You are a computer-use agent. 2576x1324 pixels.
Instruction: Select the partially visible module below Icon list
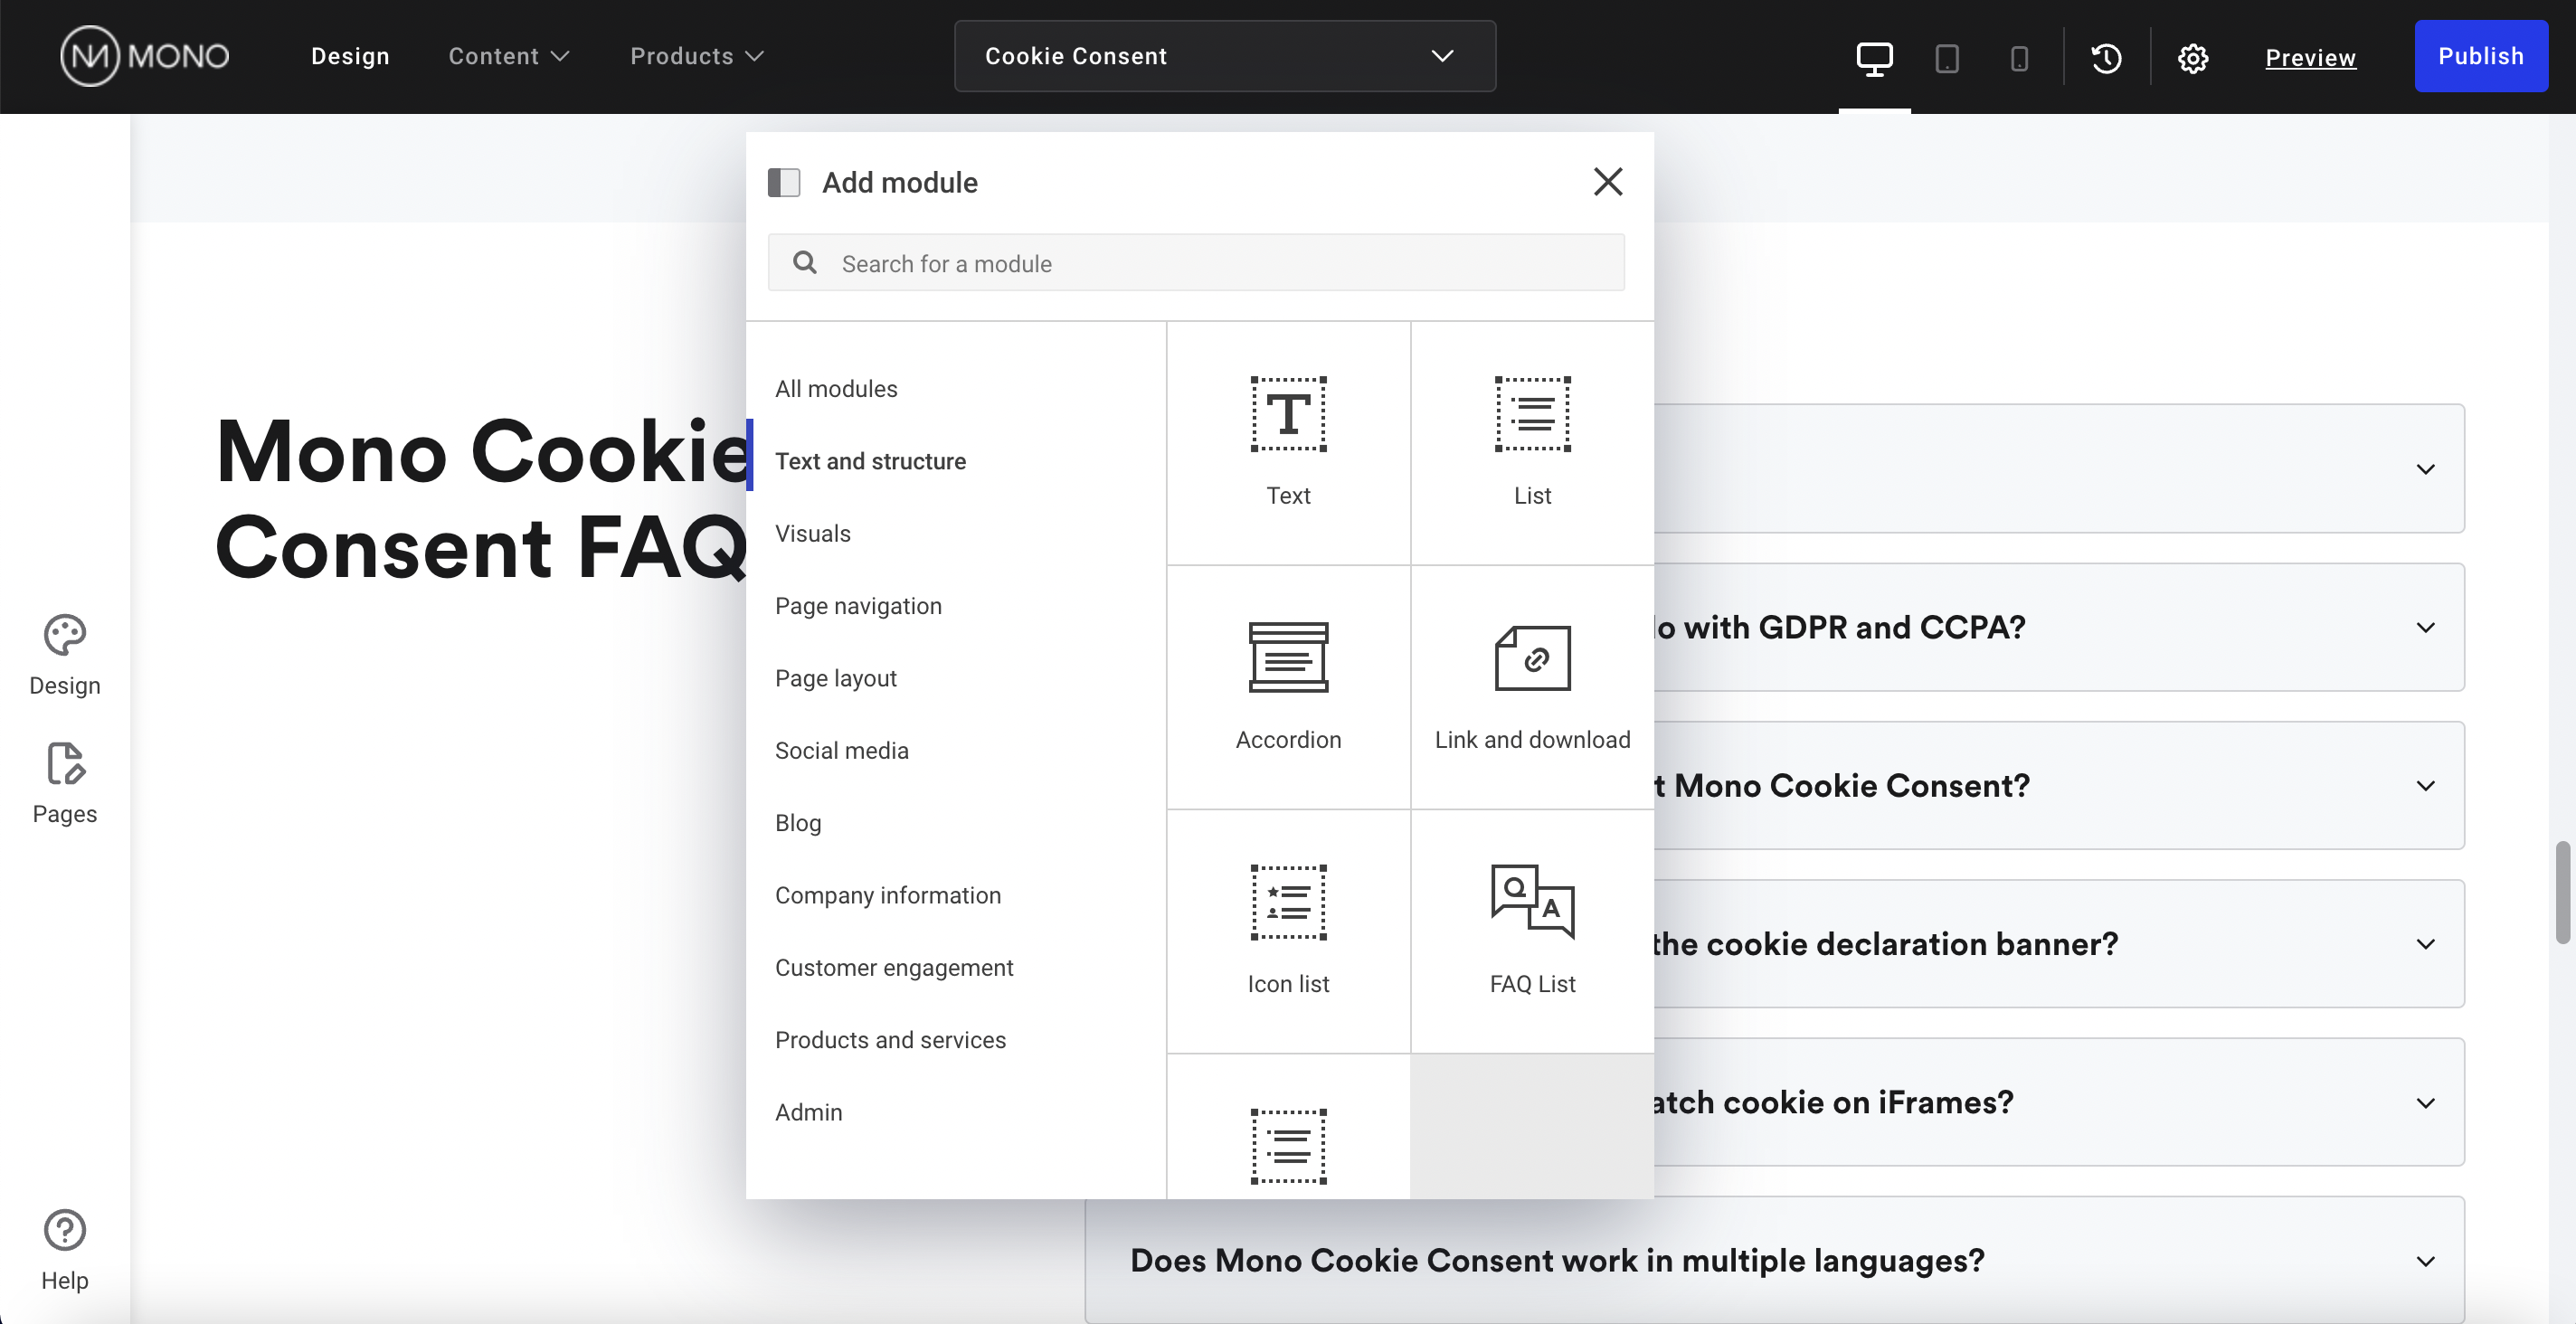(x=1288, y=1127)
